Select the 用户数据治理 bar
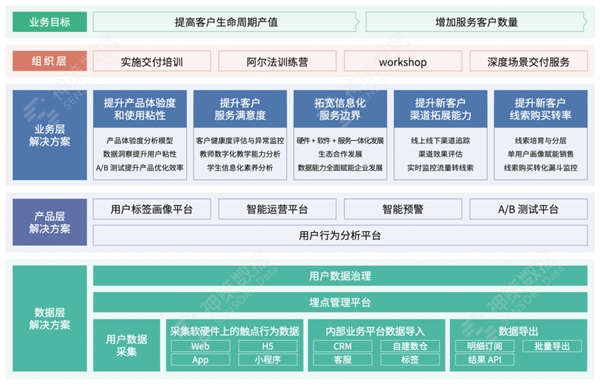This screenshot has height=385, width=600. point(340,276)
